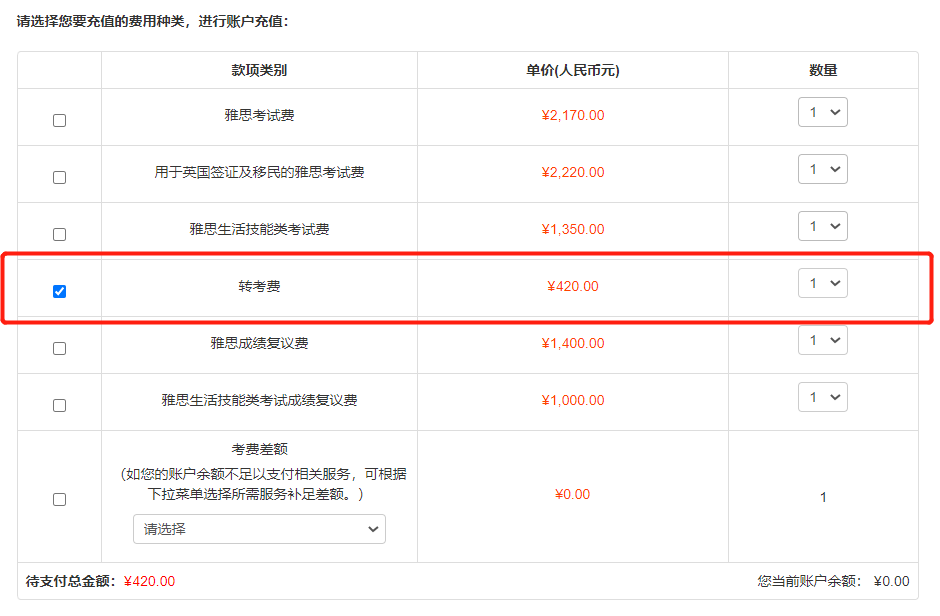This screenshot has height=616, width=940.
Task: Open quantity dropdown for 雅思考试费
Action: 822,111
